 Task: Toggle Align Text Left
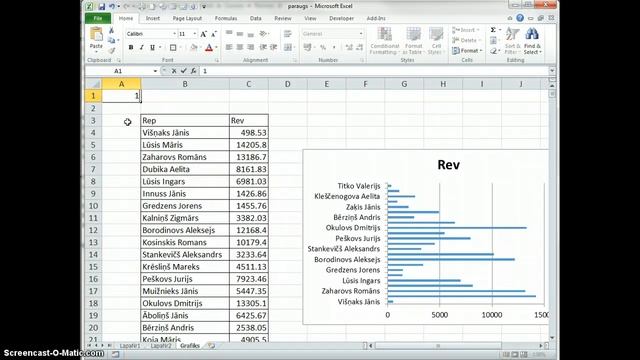(229, 48)
